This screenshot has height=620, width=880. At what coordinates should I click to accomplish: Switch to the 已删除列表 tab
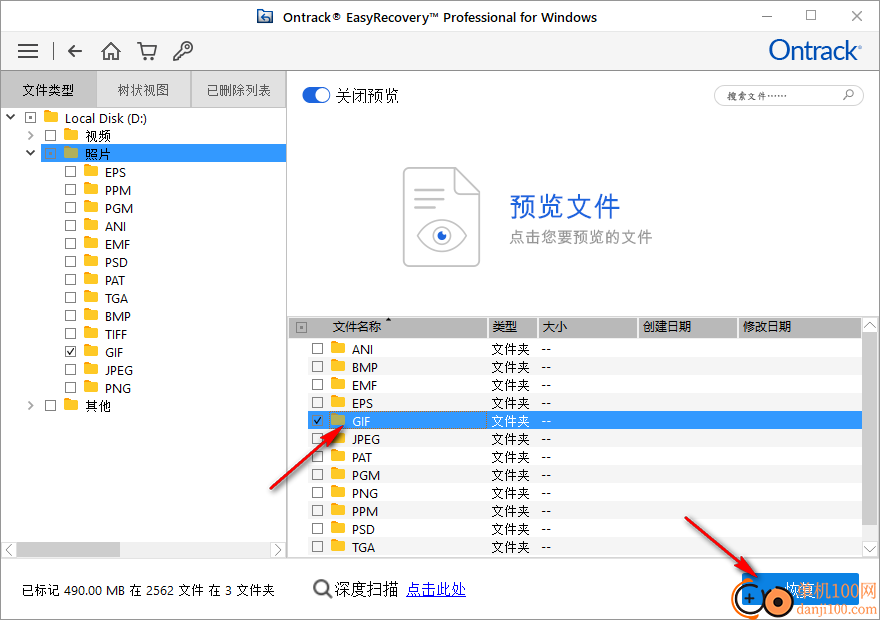[x=239, y=90]
